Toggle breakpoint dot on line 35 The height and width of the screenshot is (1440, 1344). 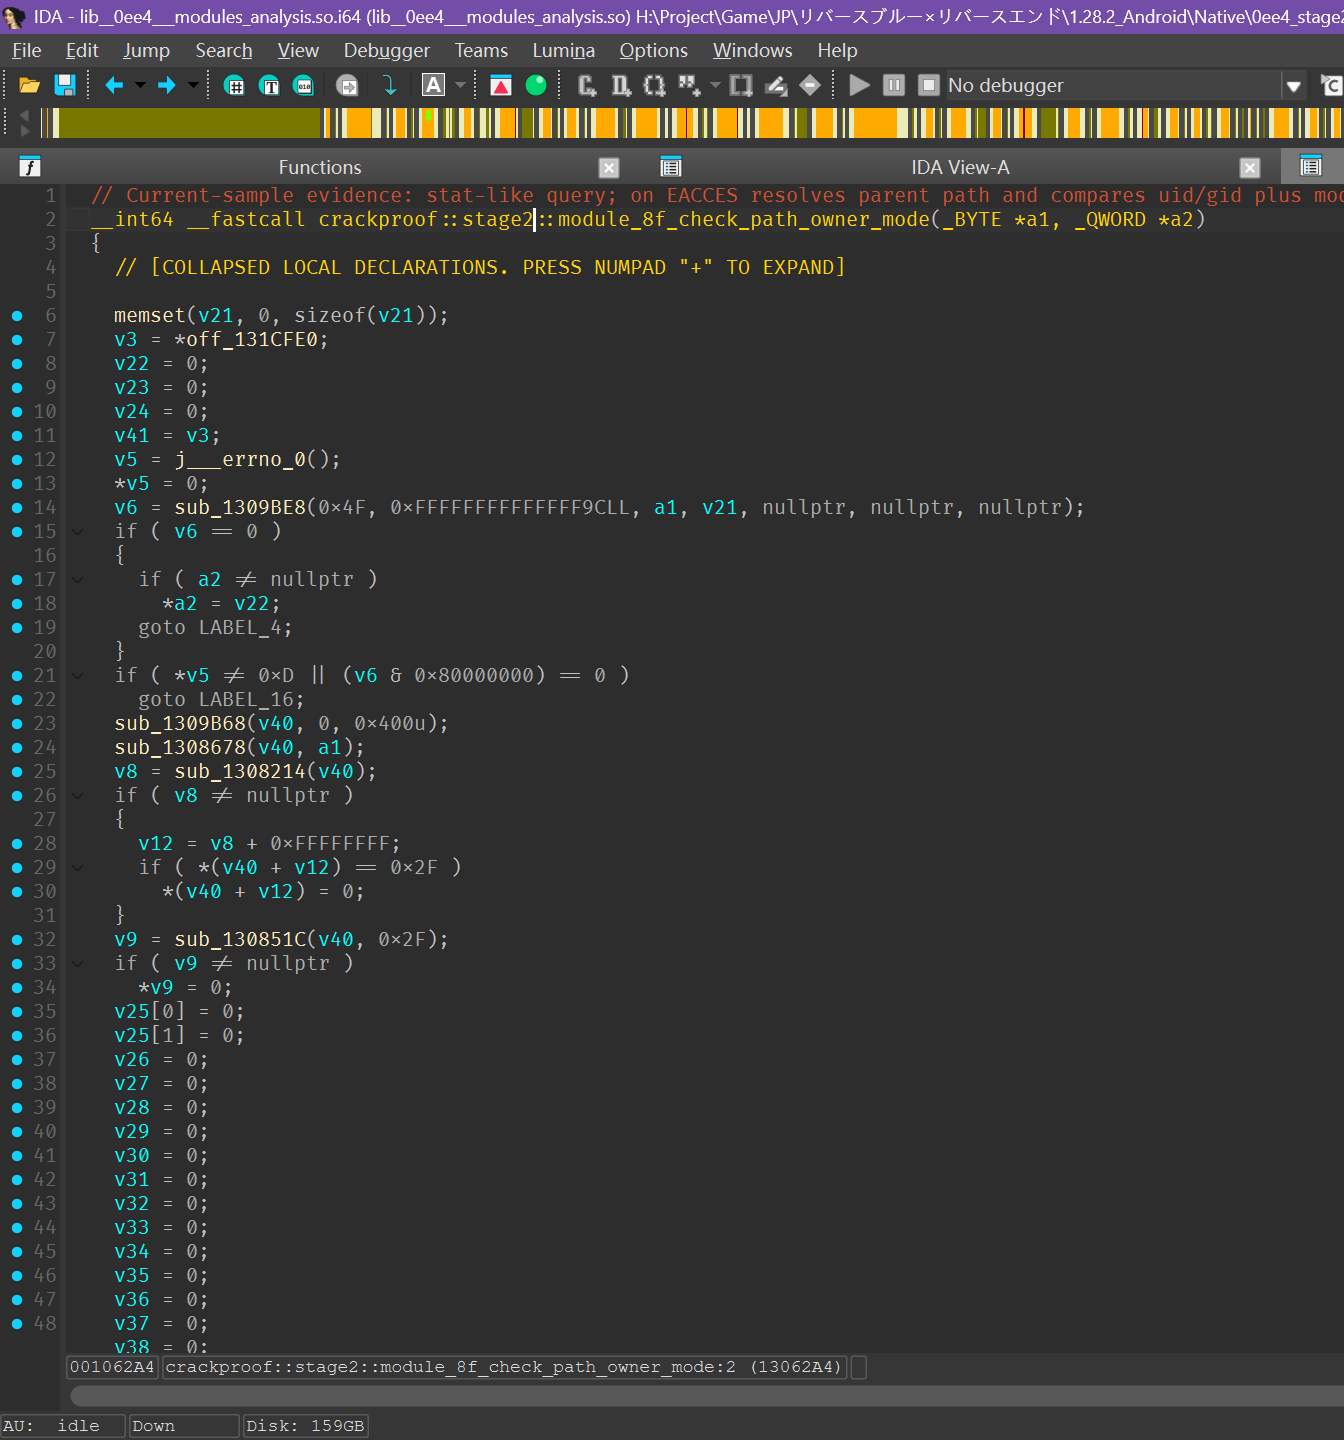coord(17,1012)
